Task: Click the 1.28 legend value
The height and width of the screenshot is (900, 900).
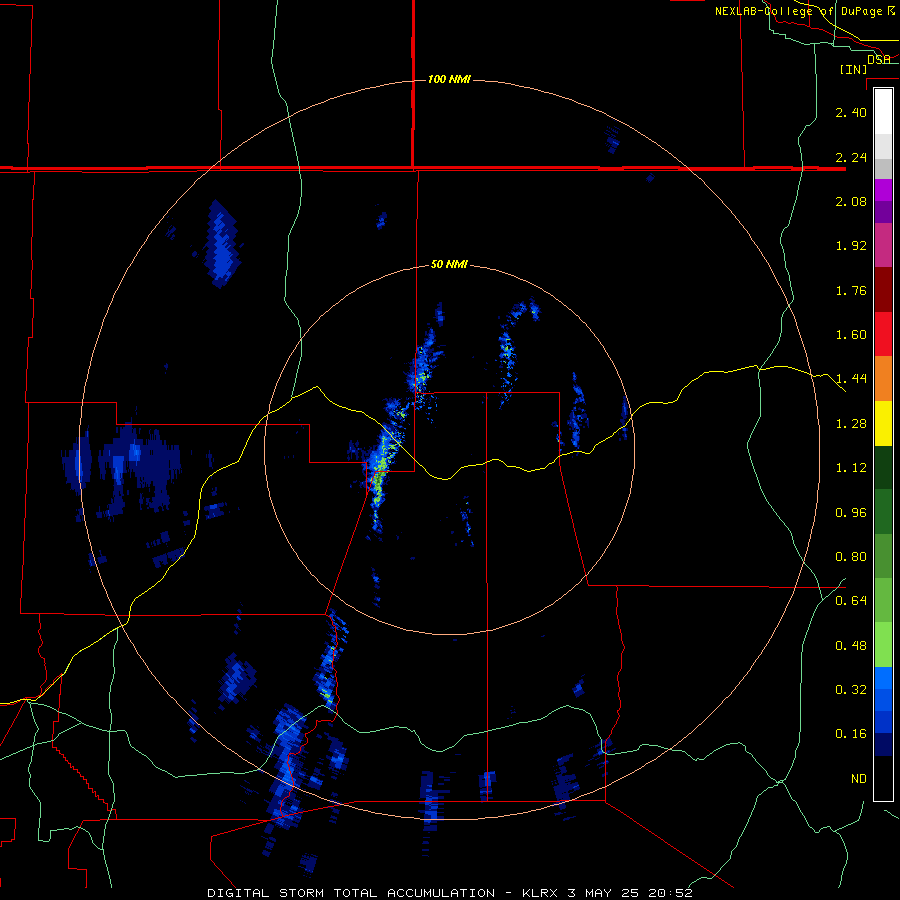Action: [x=851, y=424]
